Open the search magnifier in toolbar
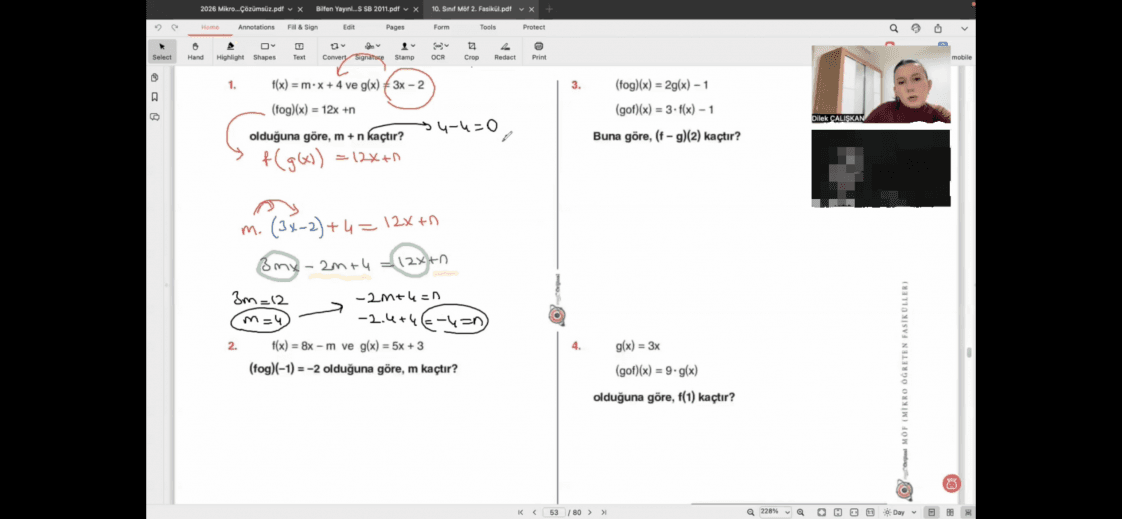This screenshot has height=519, width=1122. coord(894,28)
